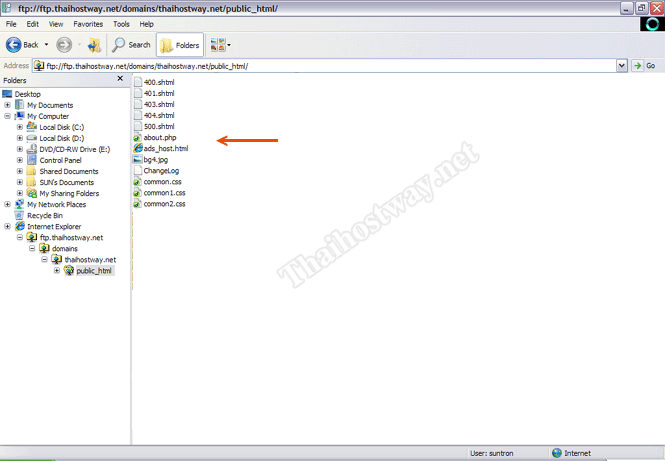Select the domains folder in the tree
Image resolution: width=665 pixels, height=461 pixels.
[64, 249]
